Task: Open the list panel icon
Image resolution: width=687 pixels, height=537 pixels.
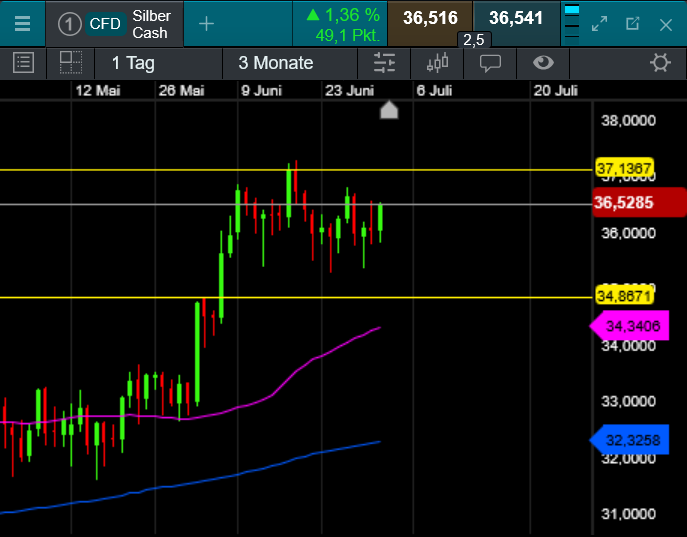Action: coord(23,63)
